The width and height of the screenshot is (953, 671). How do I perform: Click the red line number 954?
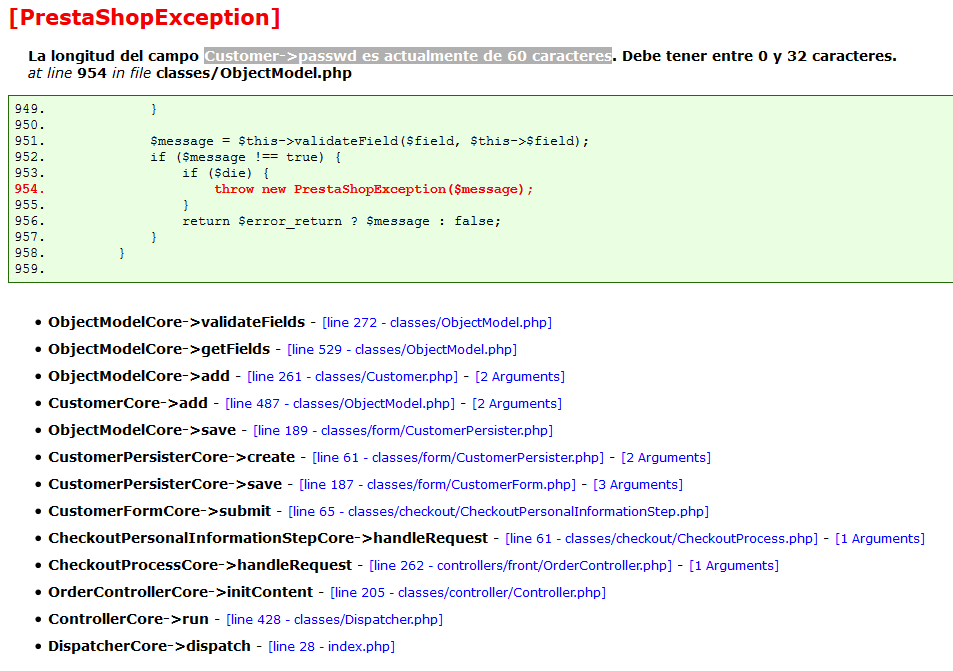click(30, 189)
